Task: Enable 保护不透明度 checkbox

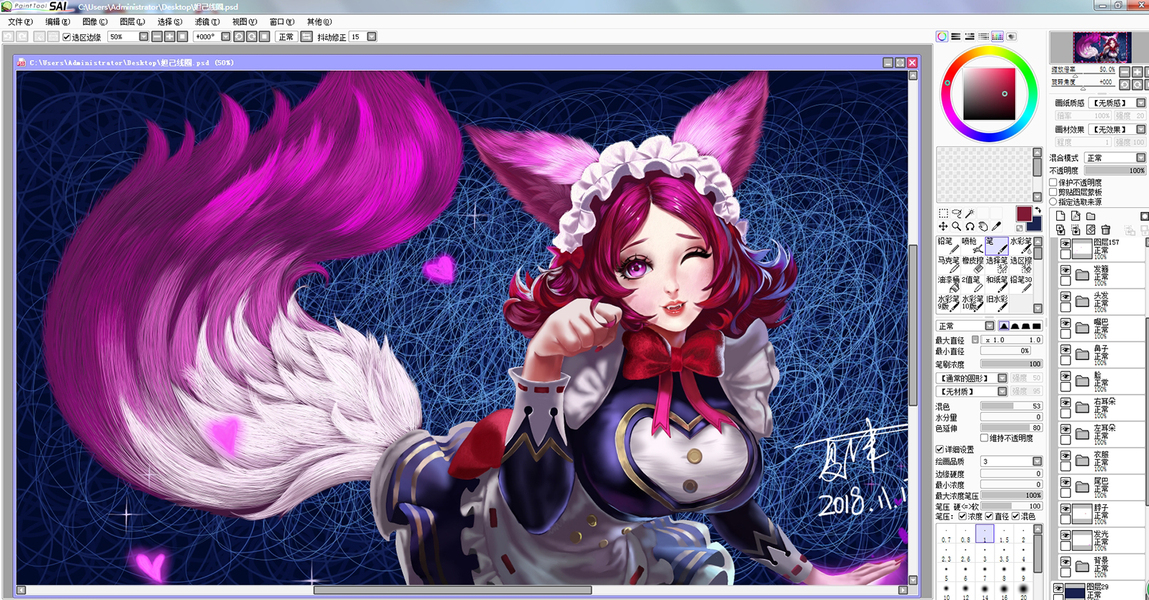Action: [1054, 182]
